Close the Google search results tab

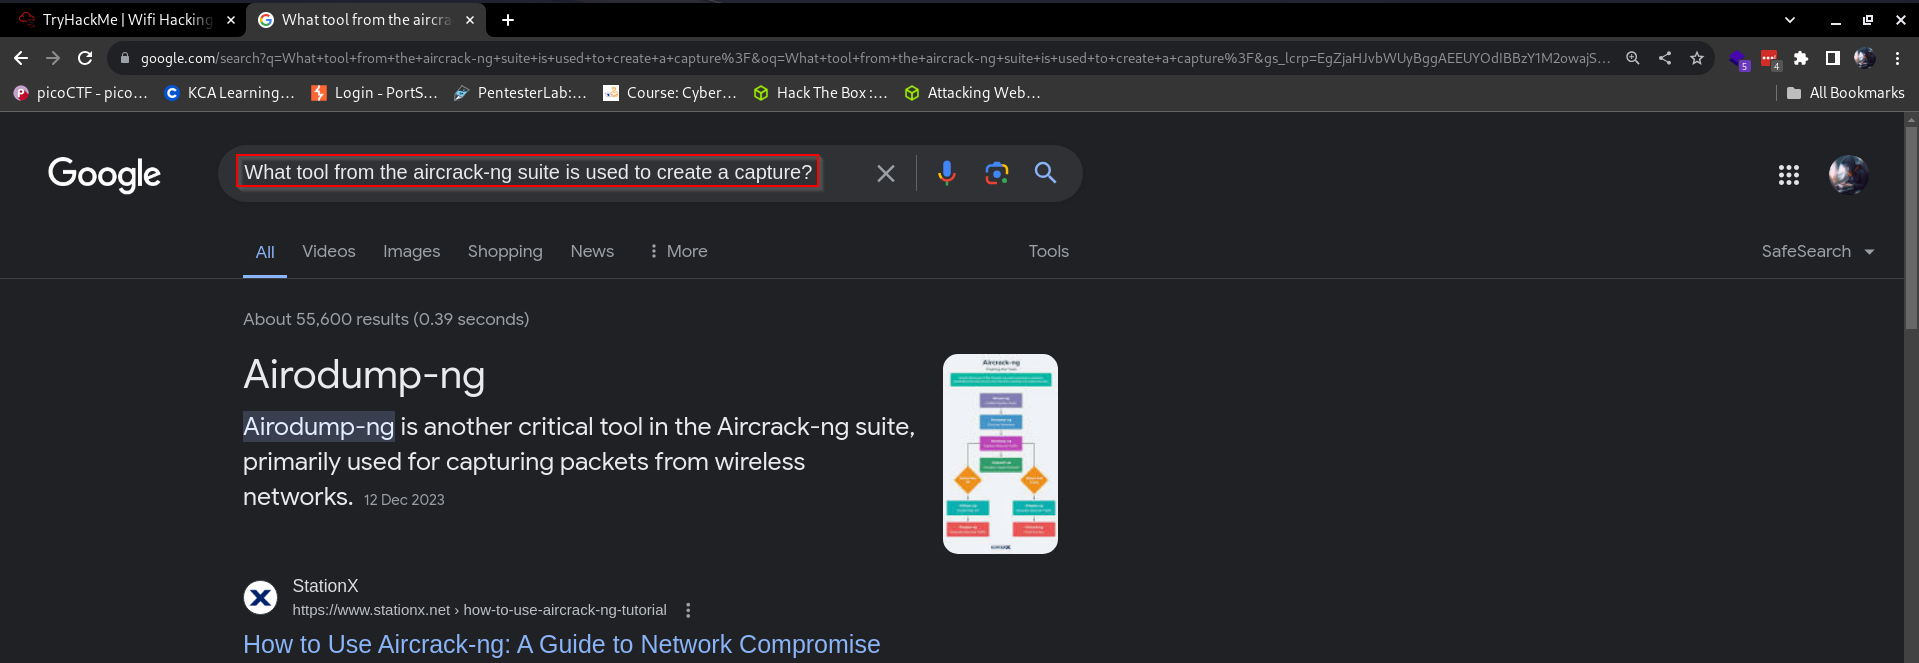470,20
